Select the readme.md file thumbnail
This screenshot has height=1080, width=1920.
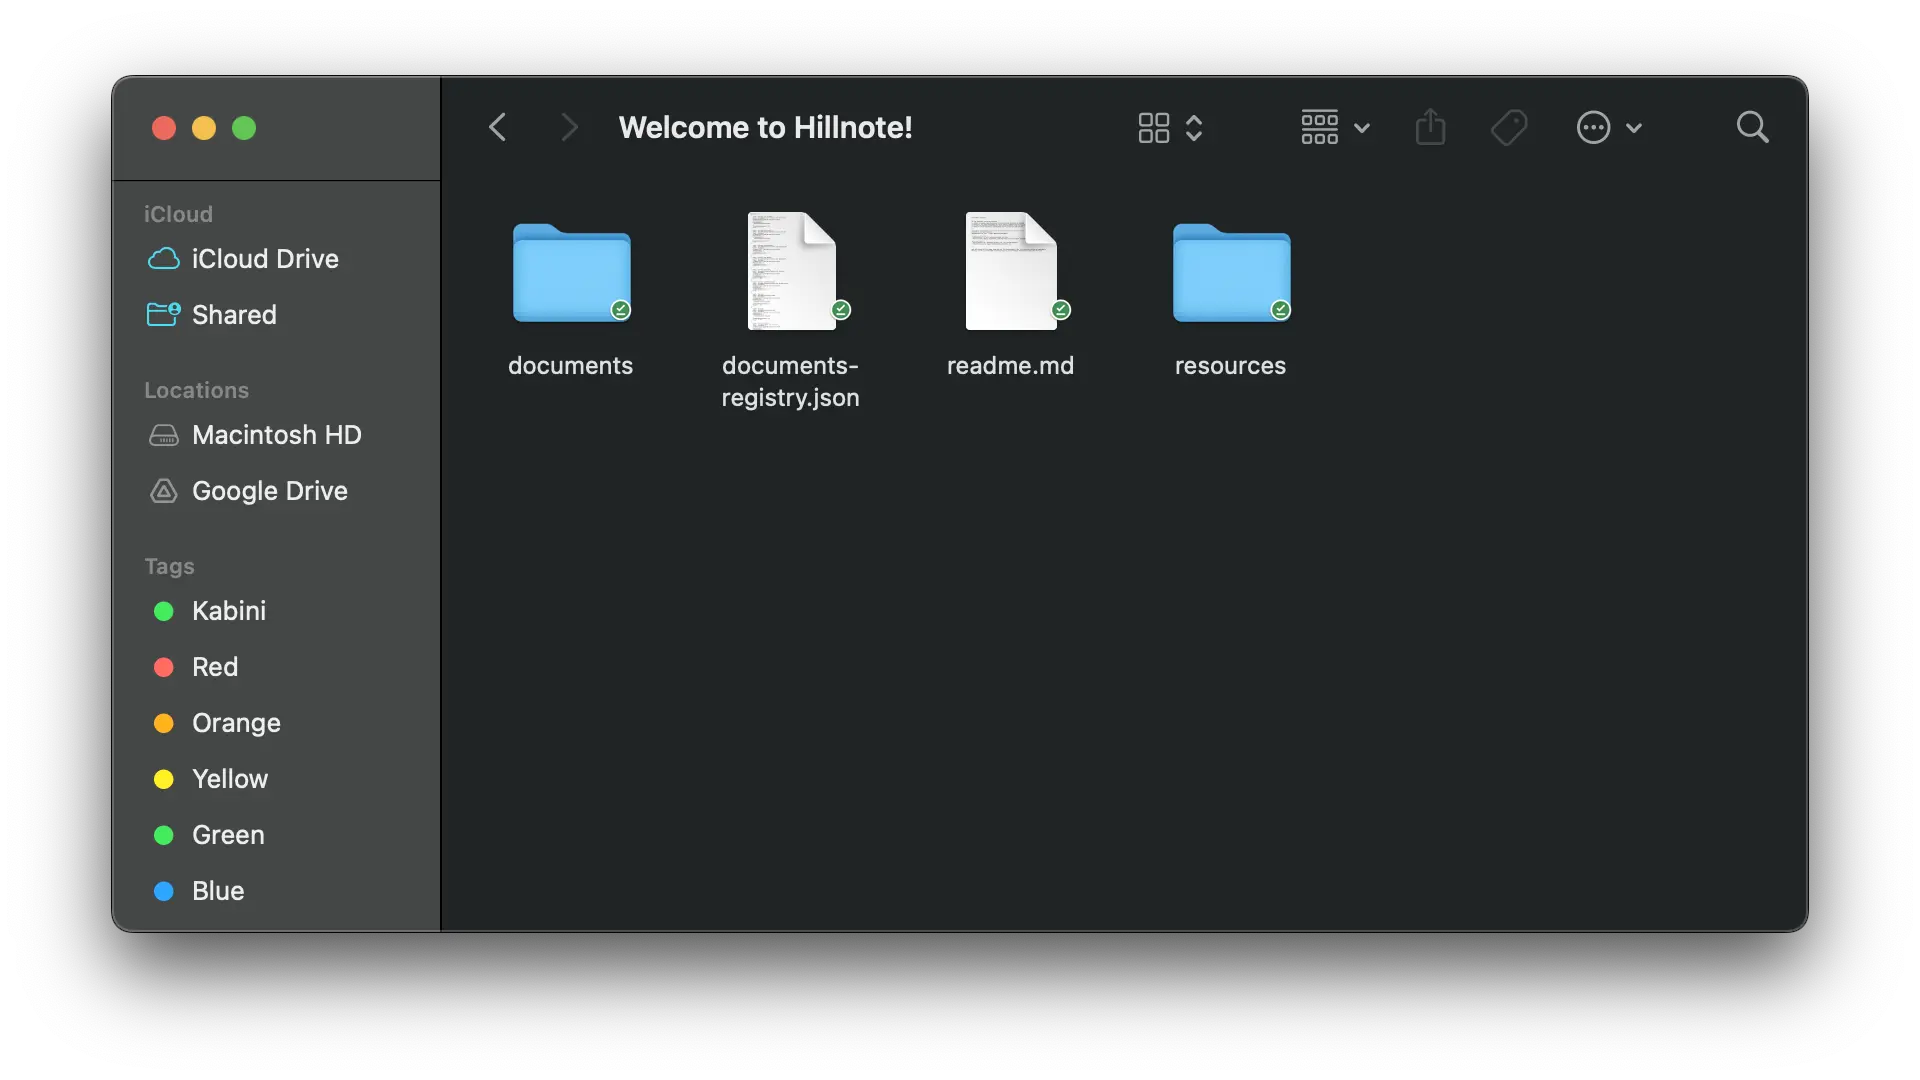[1010, 271]
